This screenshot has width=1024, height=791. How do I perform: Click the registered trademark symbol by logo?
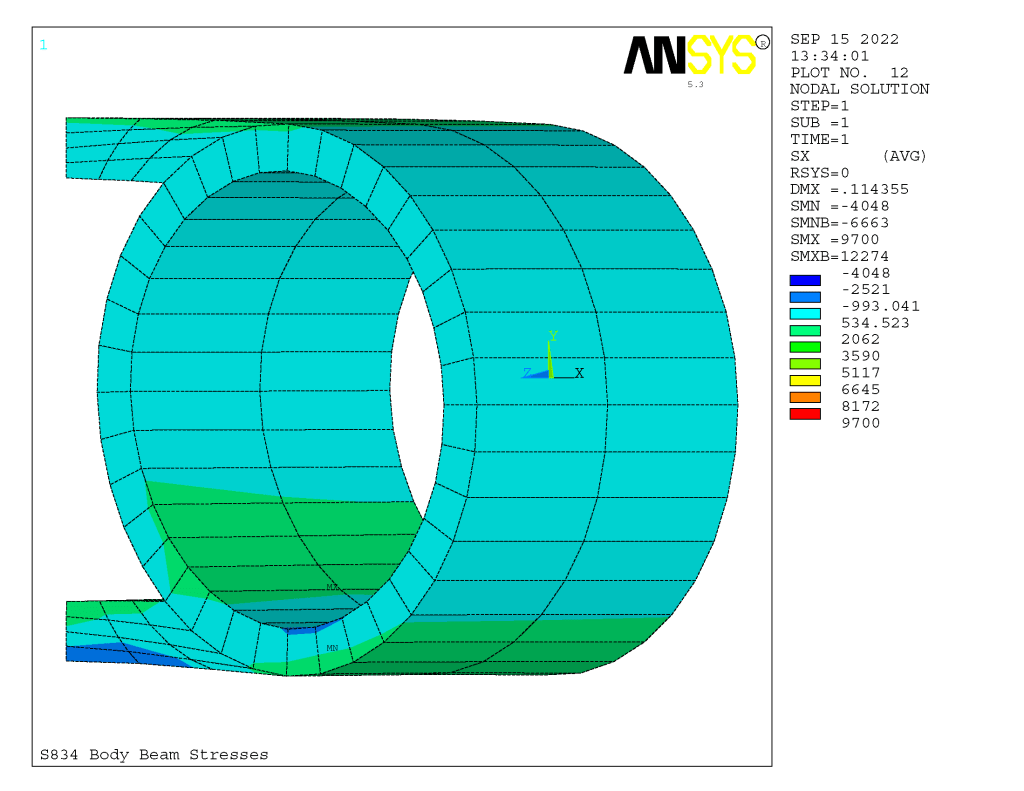click(x=764, y=42)
